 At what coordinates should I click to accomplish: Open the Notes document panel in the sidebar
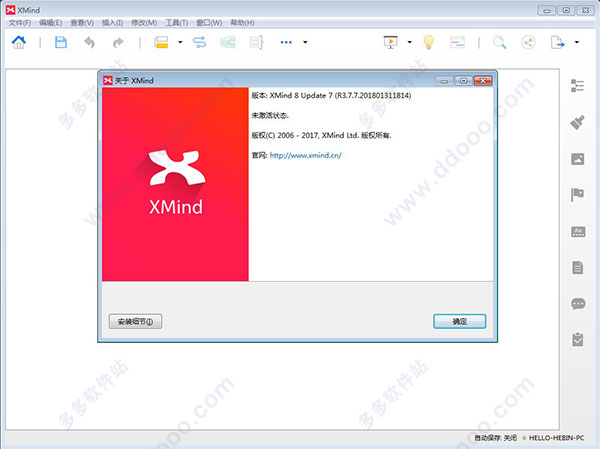pos(577,267)
